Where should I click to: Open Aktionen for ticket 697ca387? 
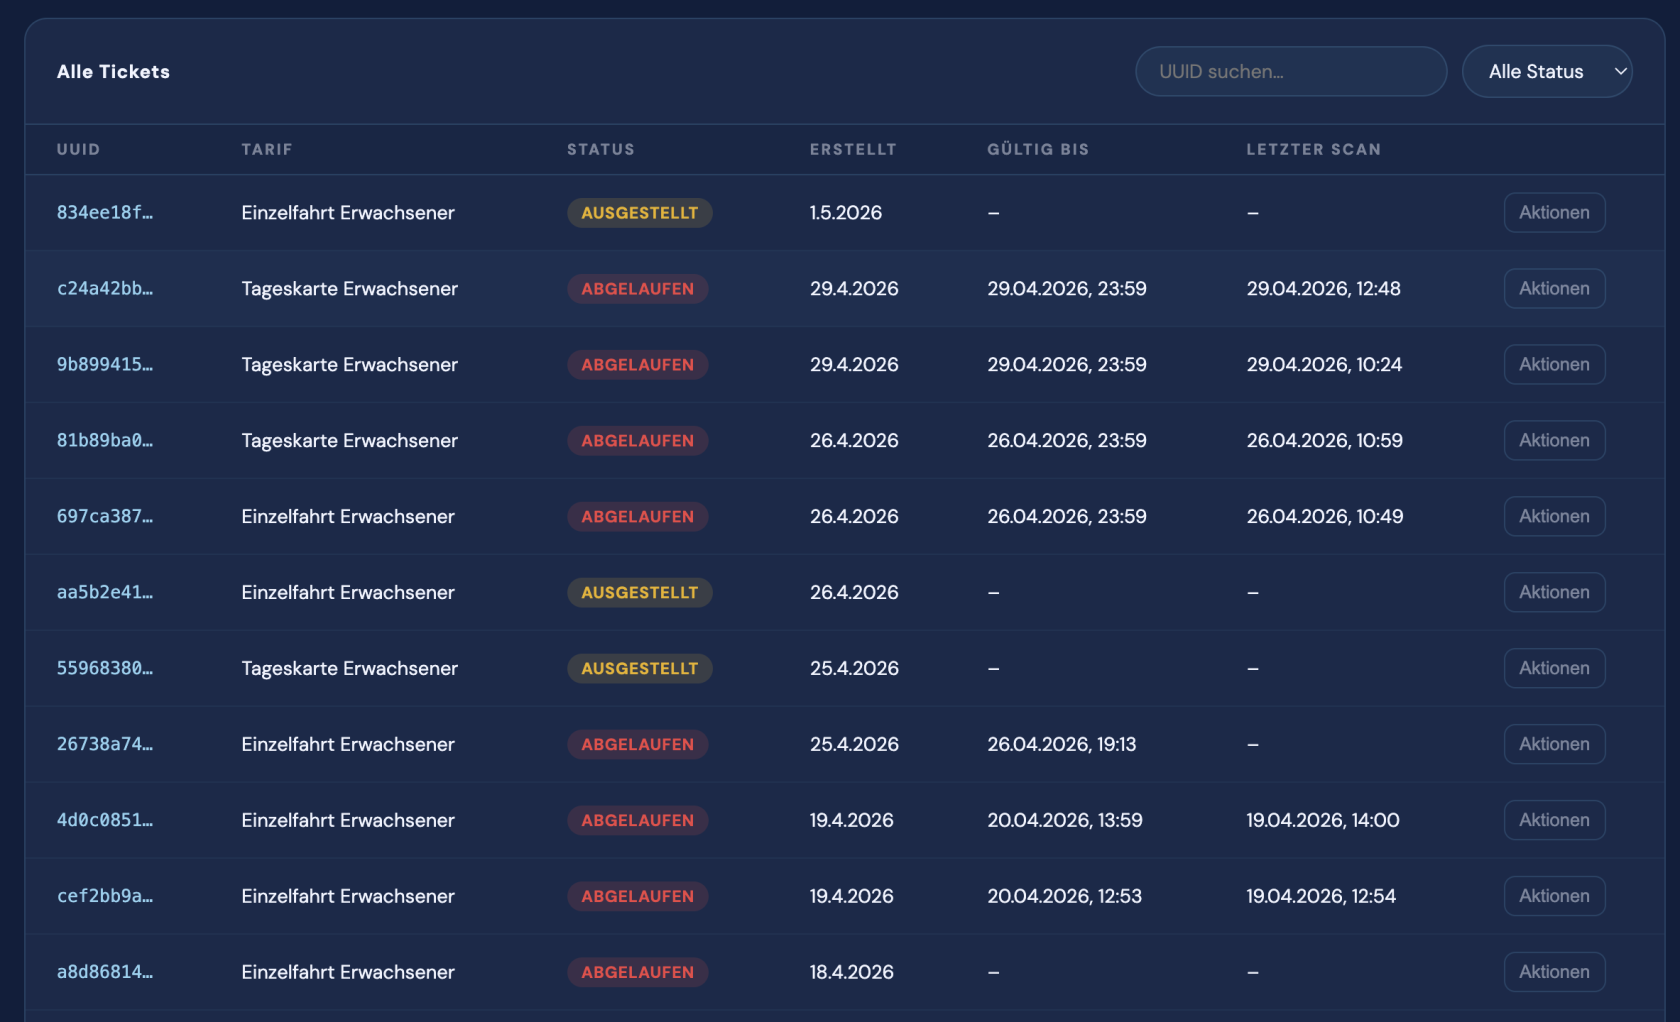coord(1554,517)
